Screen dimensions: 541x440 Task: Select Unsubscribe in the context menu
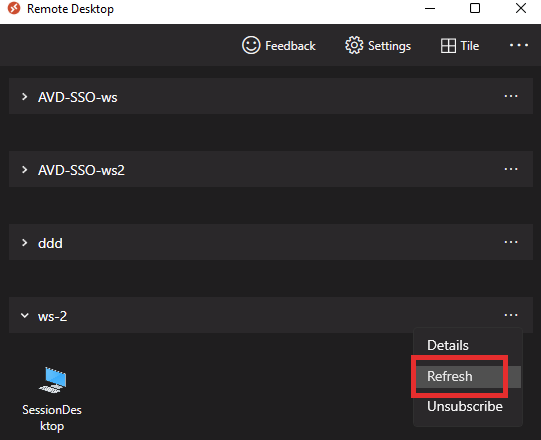click(465, 406)
